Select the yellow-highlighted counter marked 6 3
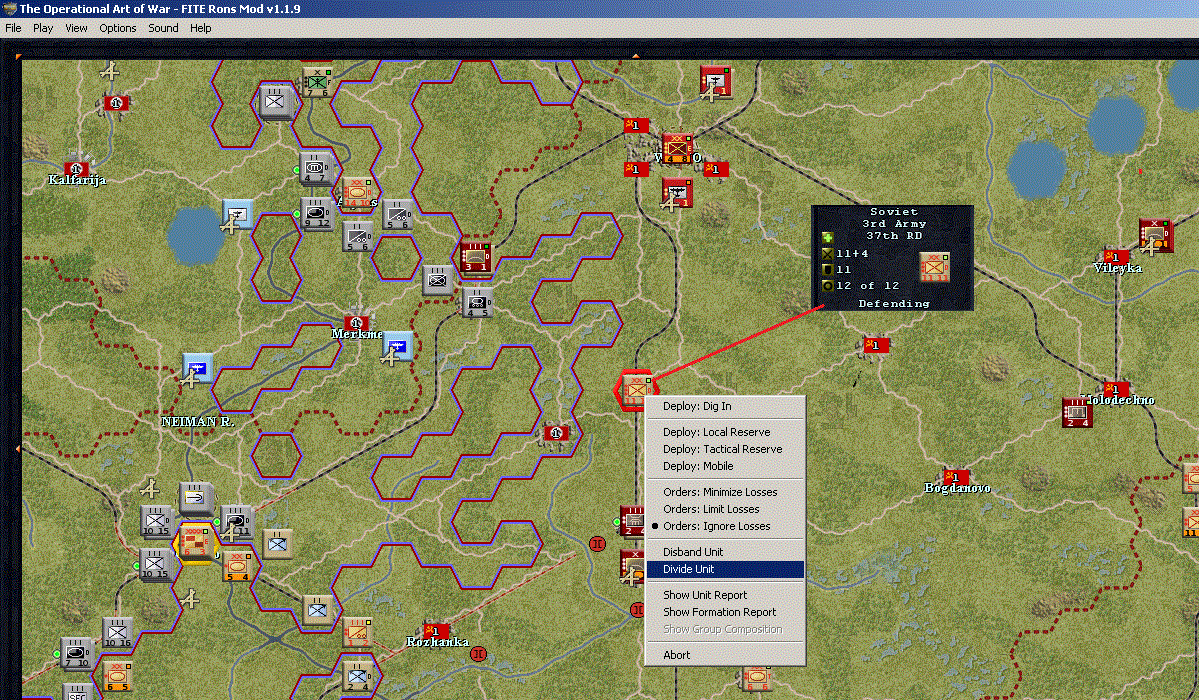 click(x=196, y=542)
